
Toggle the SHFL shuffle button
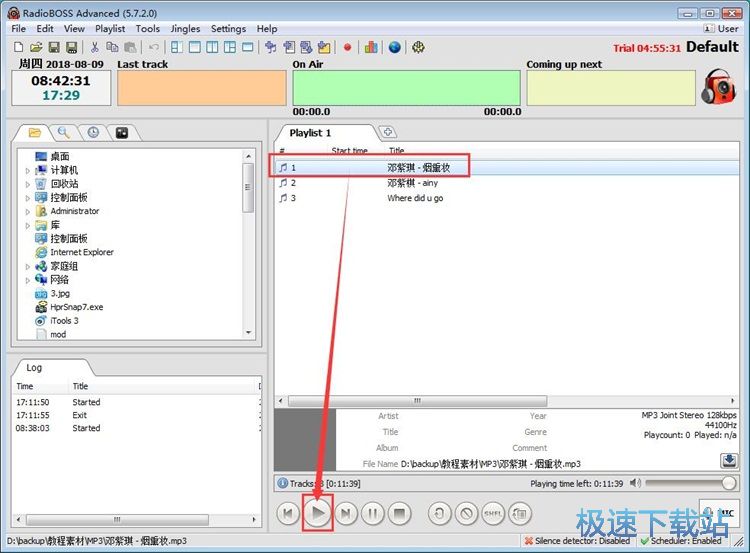click(x=493, y=514)
